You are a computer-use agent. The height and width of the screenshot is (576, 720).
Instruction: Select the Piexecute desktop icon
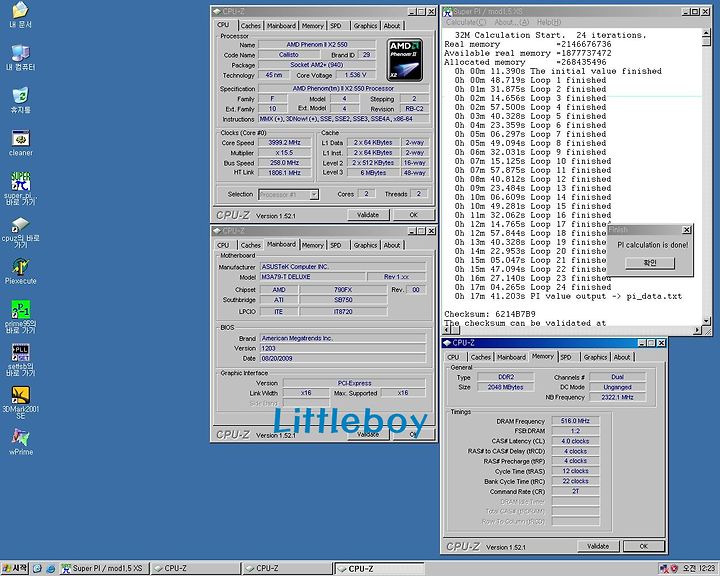coord(21,271)
